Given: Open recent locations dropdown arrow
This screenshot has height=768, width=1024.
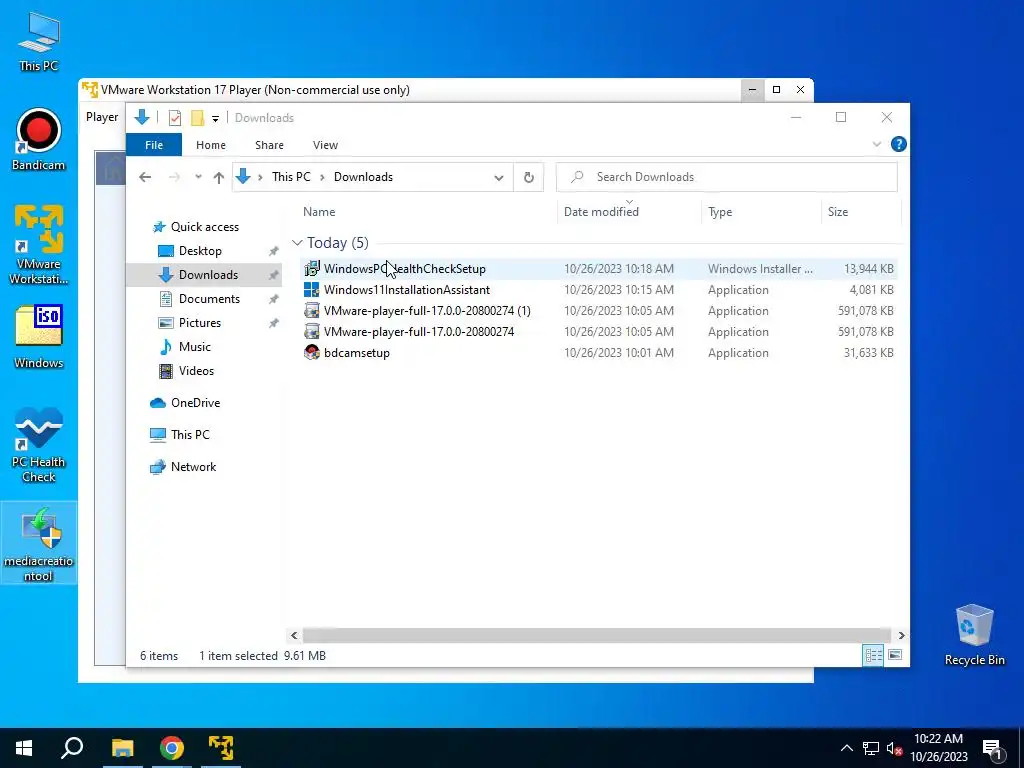Looking at the screenshot, I should [198, 177].
